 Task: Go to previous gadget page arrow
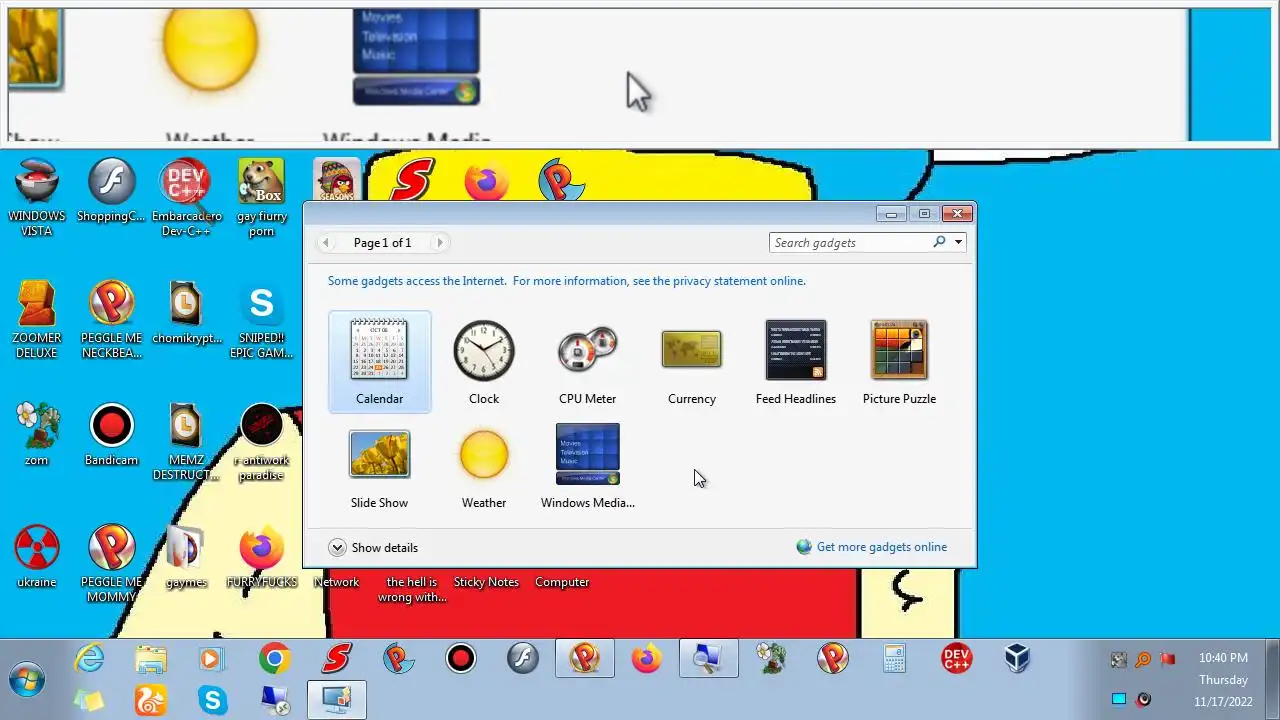[325, 243]
